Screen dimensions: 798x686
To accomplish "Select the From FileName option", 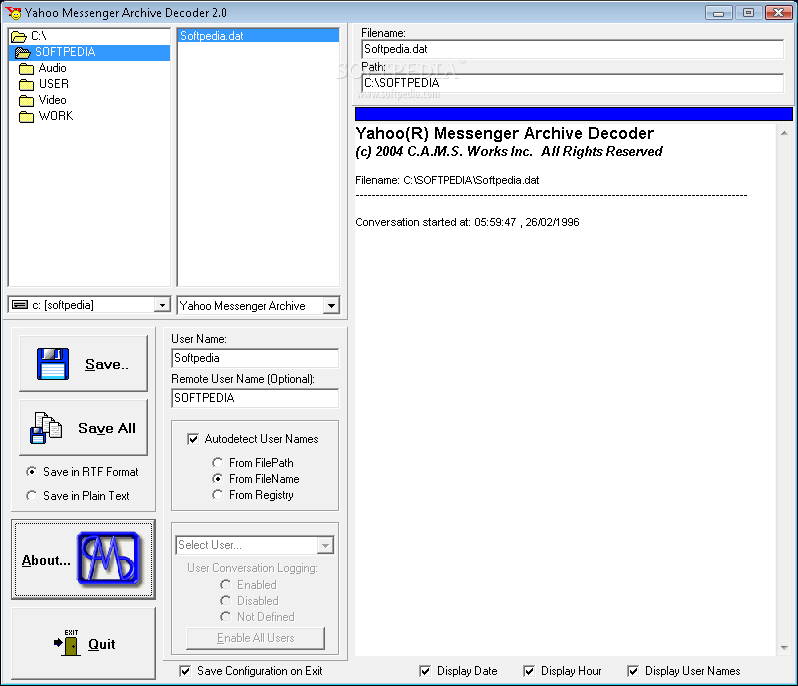I will [x=218, y=479].
